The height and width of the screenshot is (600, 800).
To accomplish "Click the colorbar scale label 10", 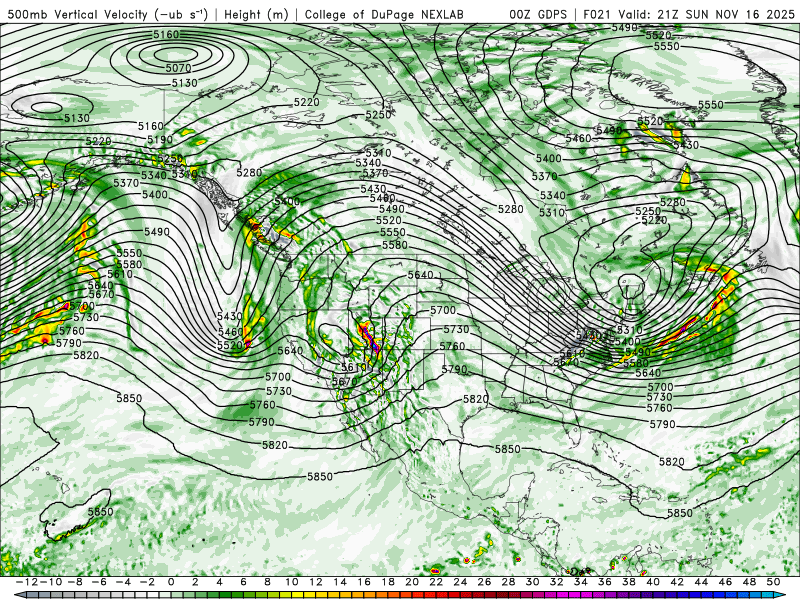I will (x=292, y=582).
